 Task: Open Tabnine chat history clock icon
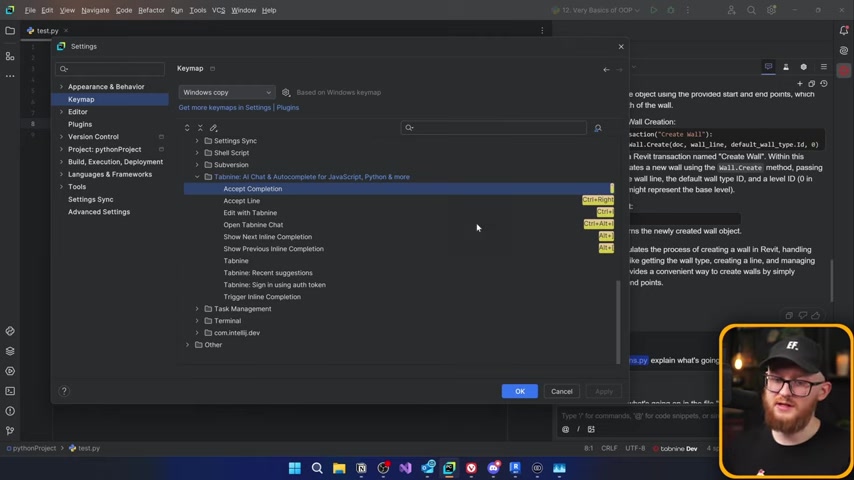(824, 84)
